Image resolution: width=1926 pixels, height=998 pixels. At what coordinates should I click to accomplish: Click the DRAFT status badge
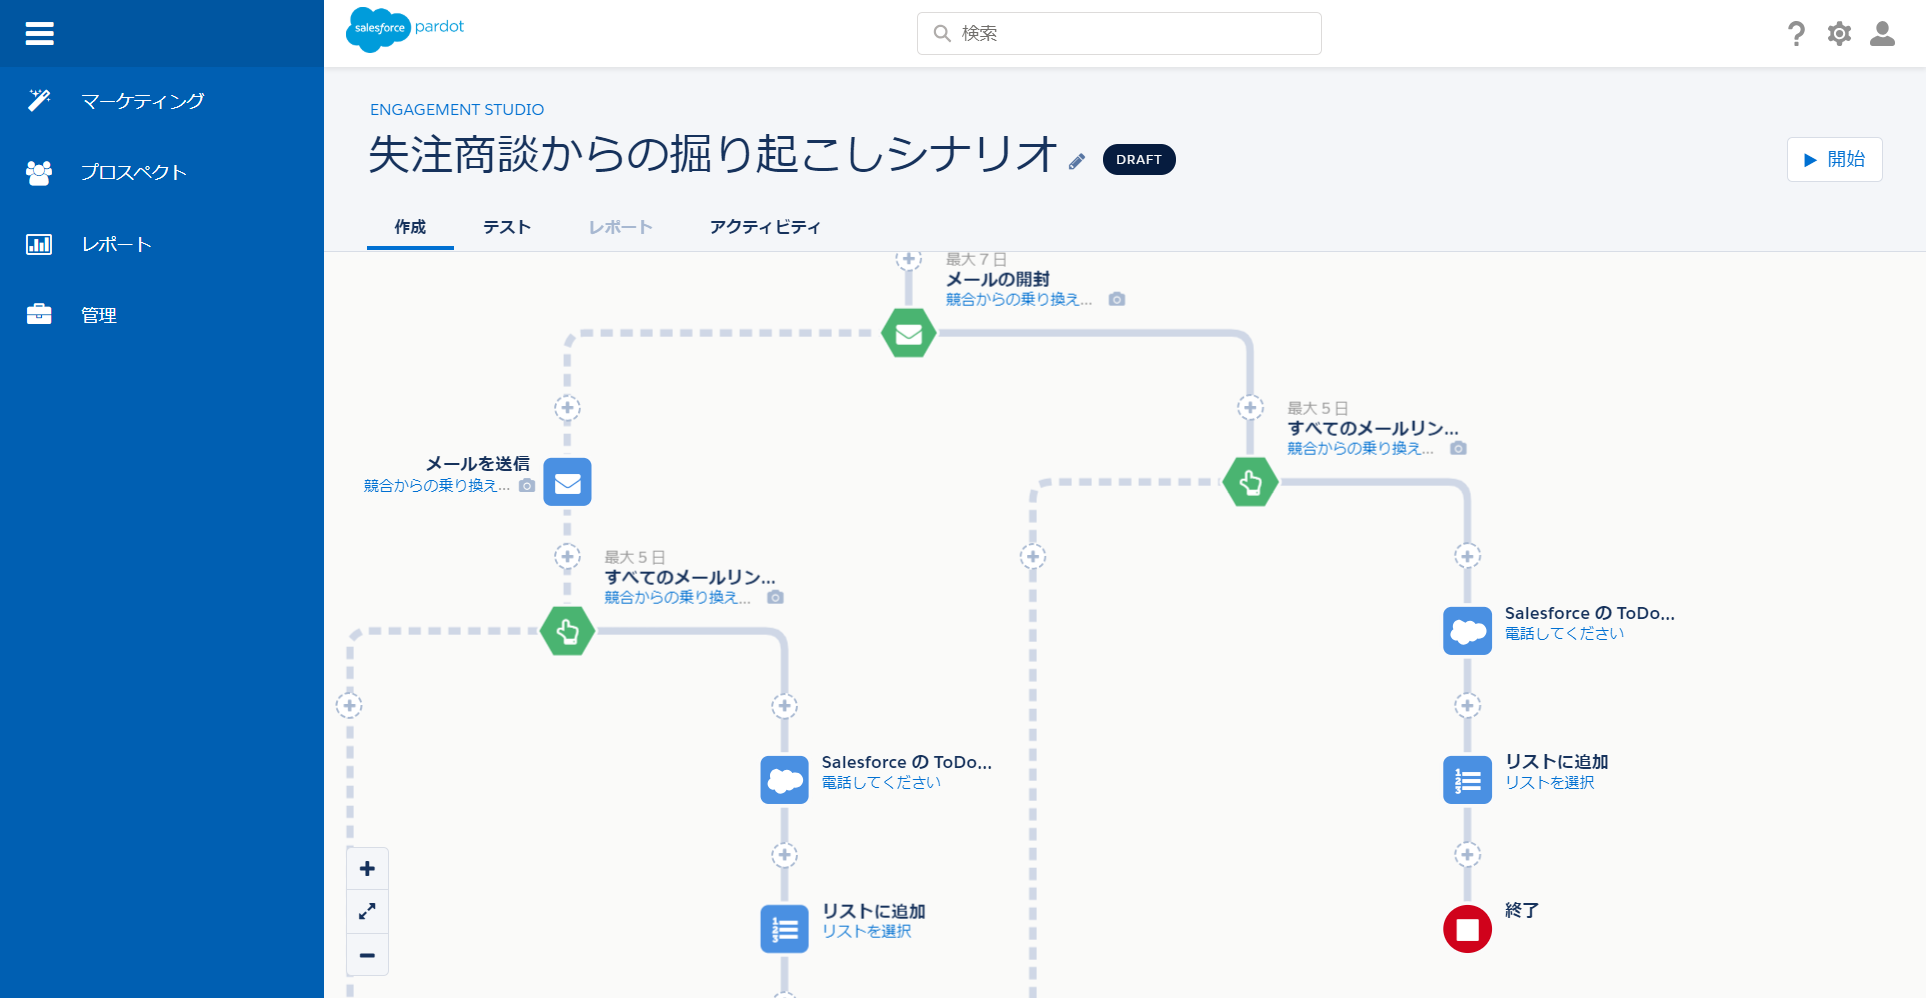(1139, 160)
